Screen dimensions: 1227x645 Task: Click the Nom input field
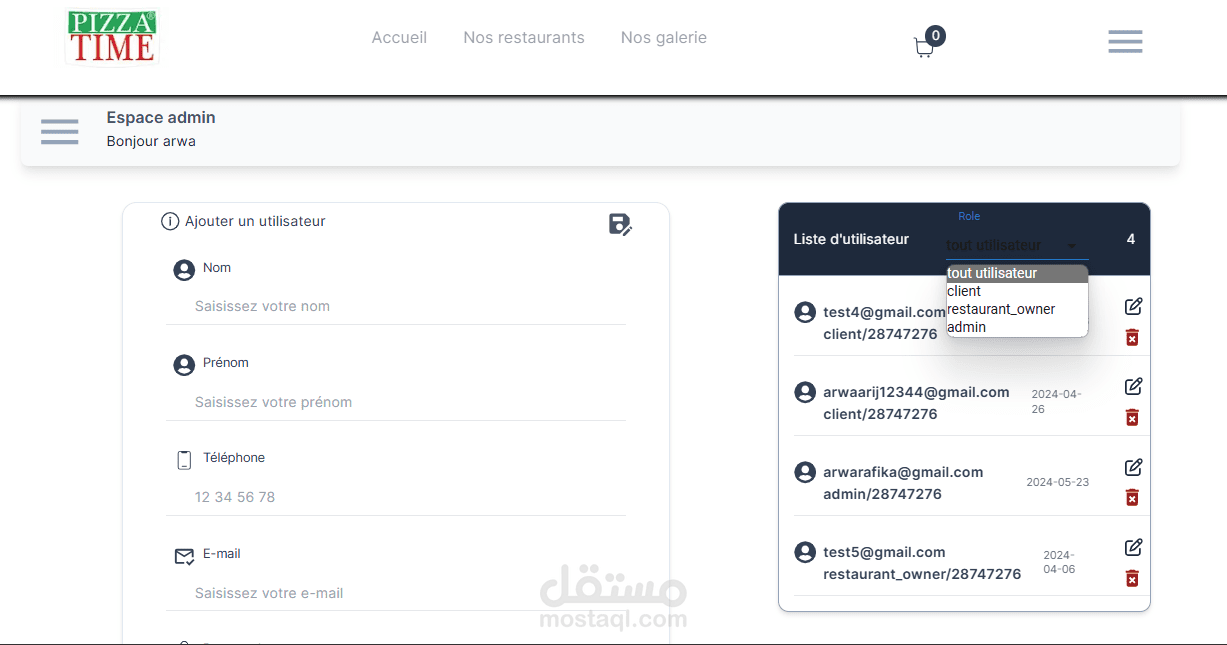click(396, 306)
